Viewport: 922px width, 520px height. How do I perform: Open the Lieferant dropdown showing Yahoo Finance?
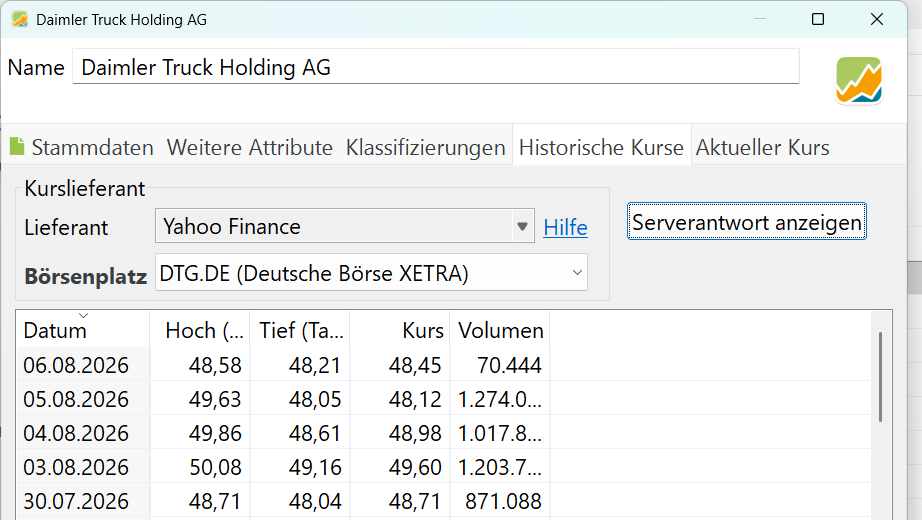pos(345,226)
